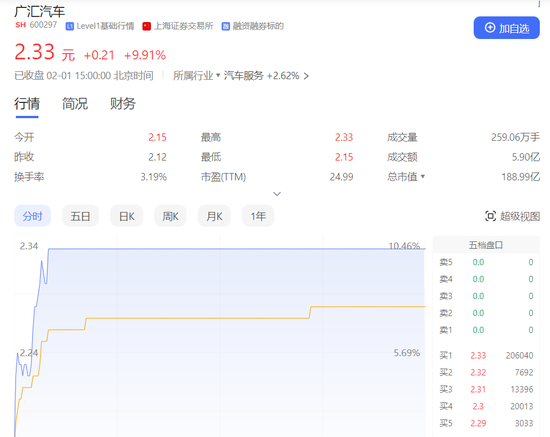This screenshot has width=550, height=437.
Task: Select the 周K chart period
Action: 170,216
